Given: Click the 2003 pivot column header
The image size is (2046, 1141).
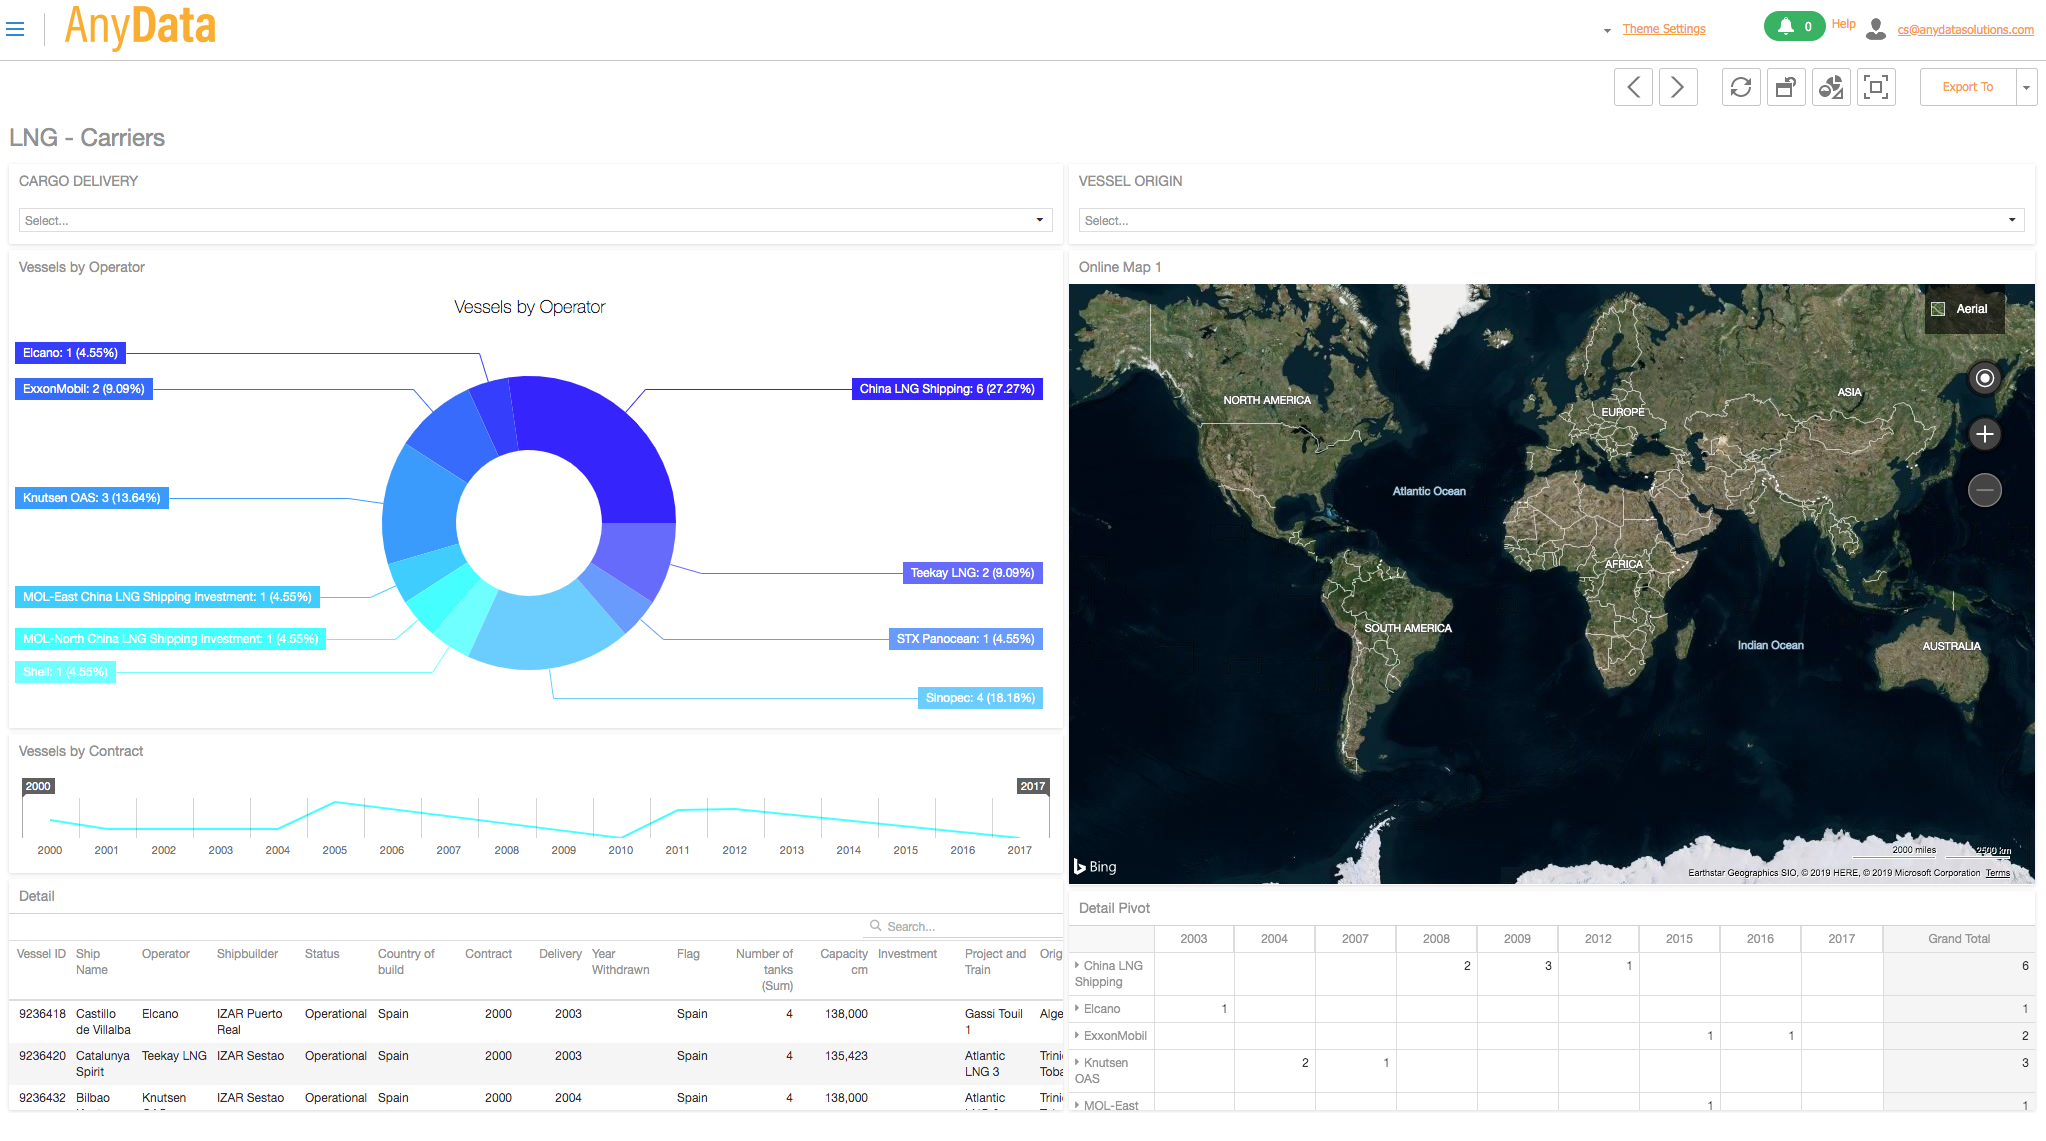Looking at the screenshot, I should (1193, 939).
